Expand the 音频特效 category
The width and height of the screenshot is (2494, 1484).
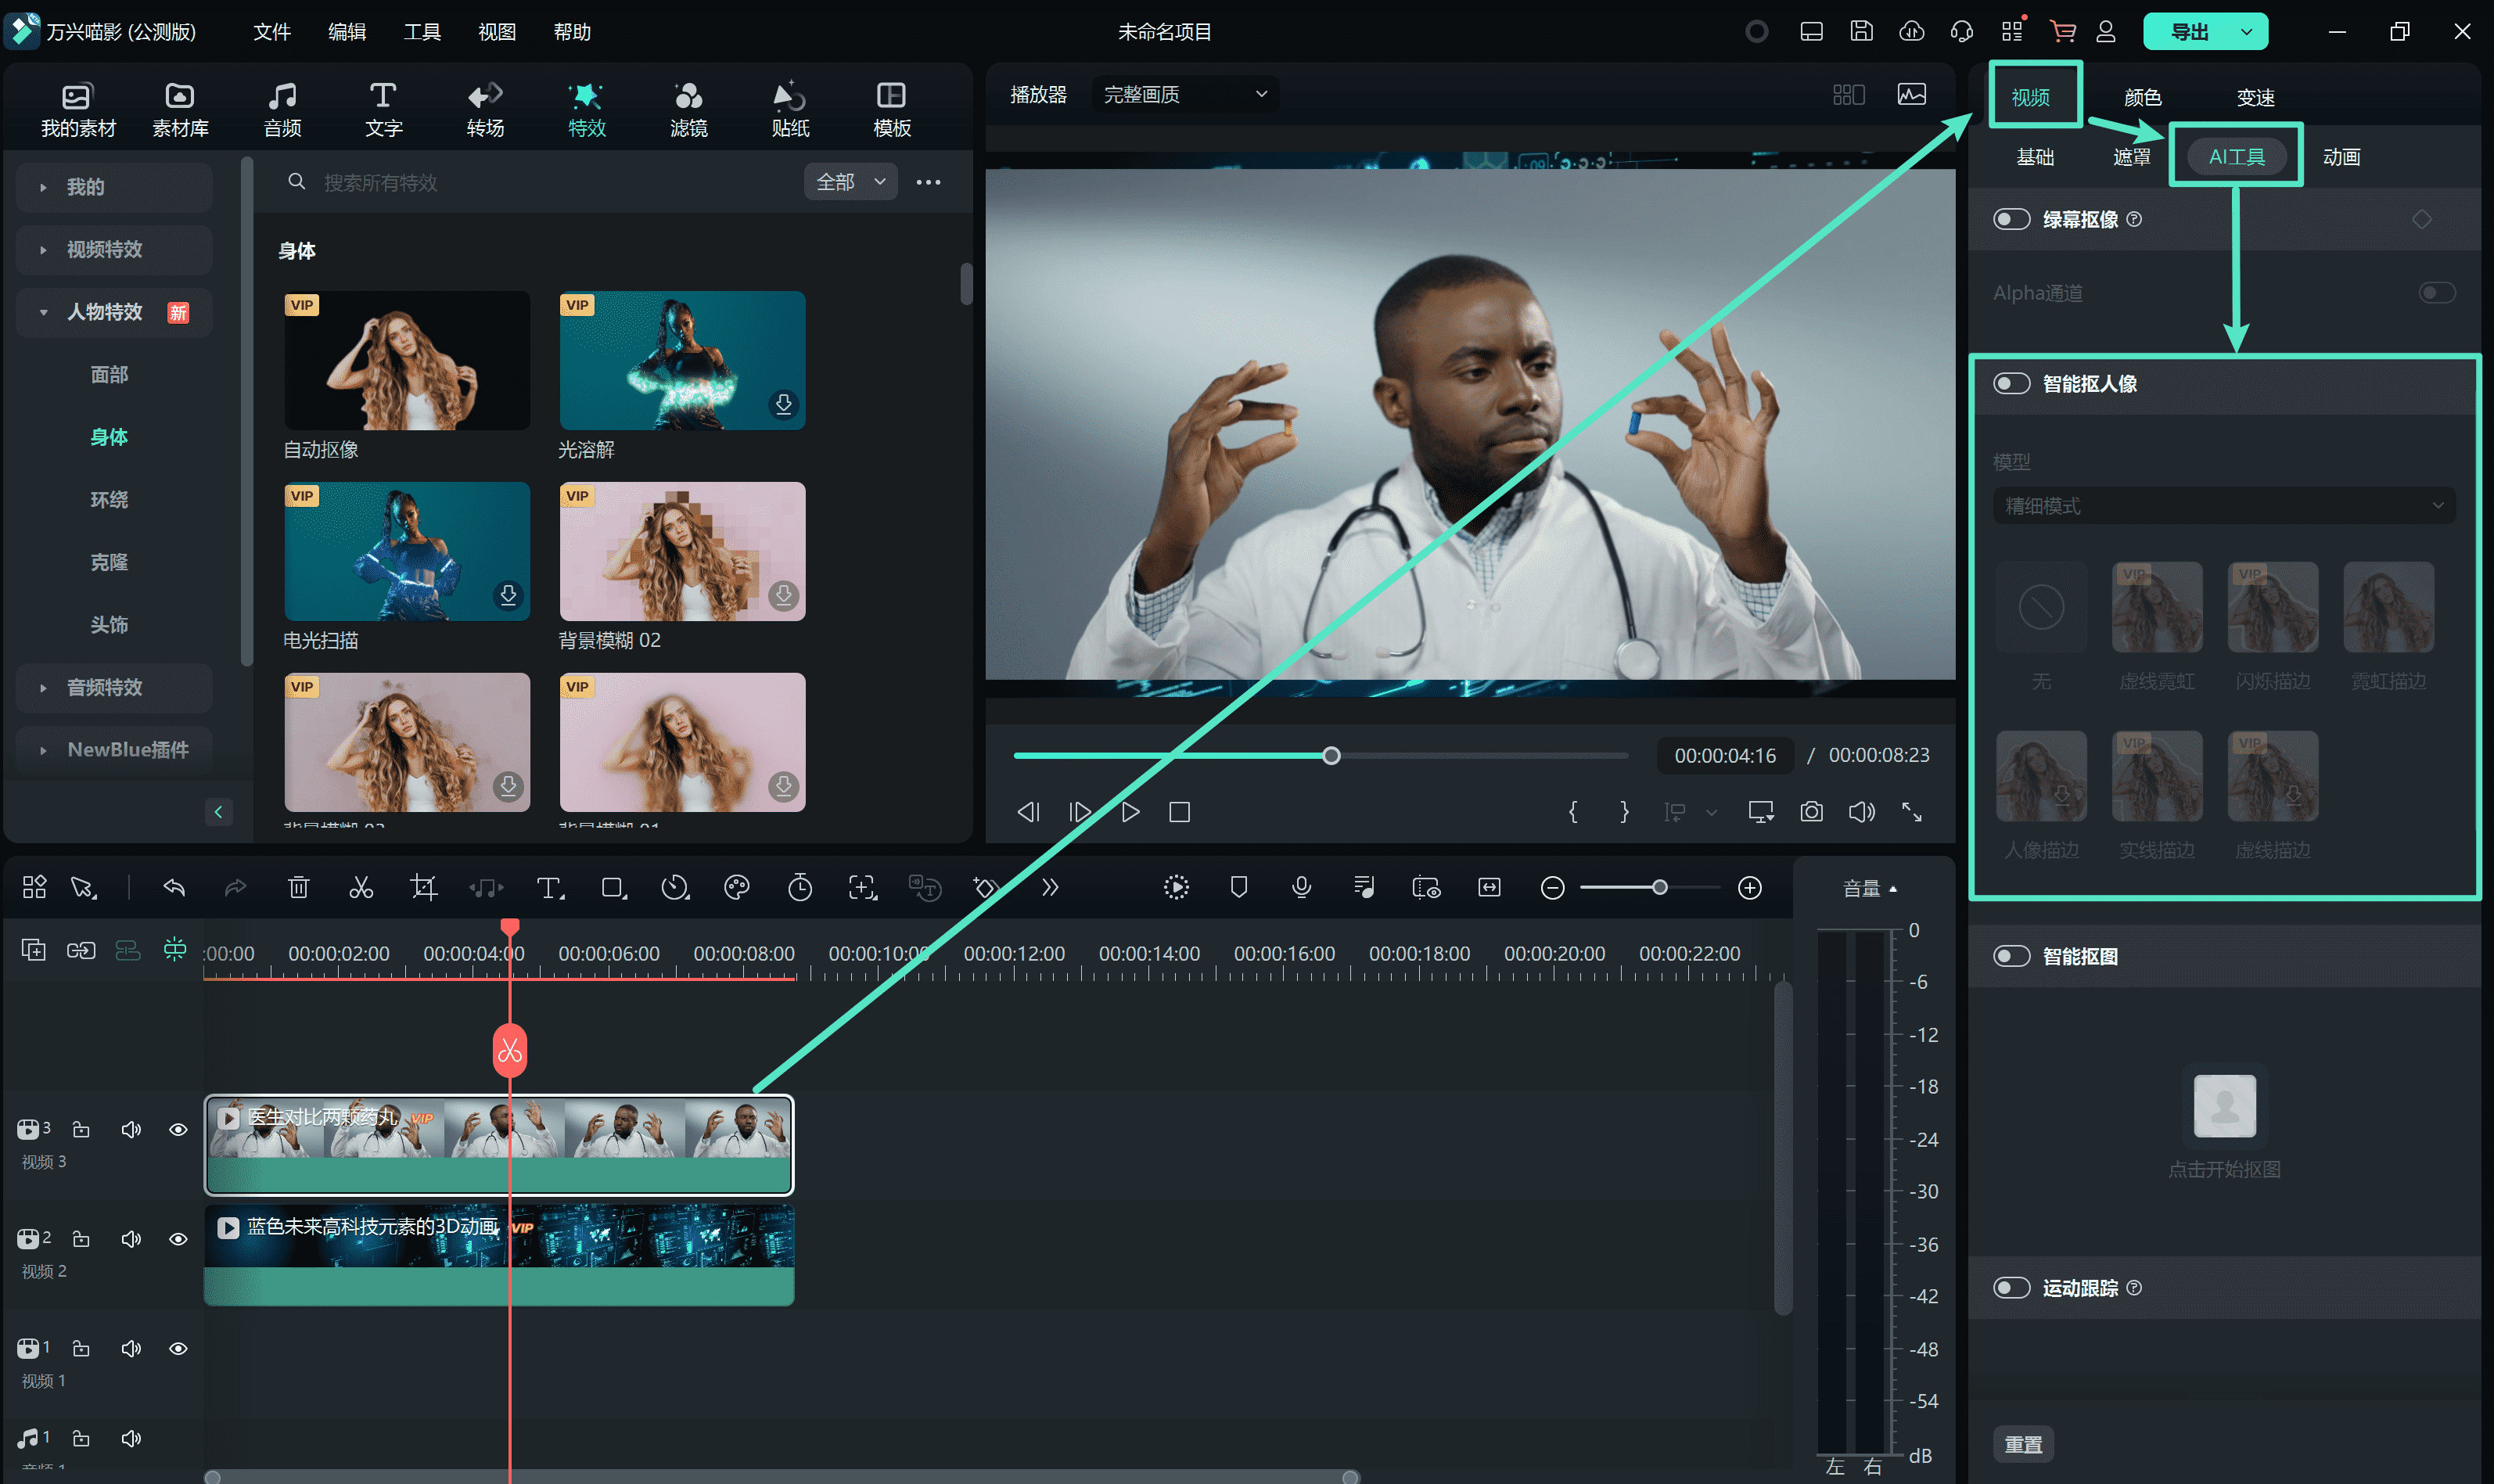tap(114, 688)
